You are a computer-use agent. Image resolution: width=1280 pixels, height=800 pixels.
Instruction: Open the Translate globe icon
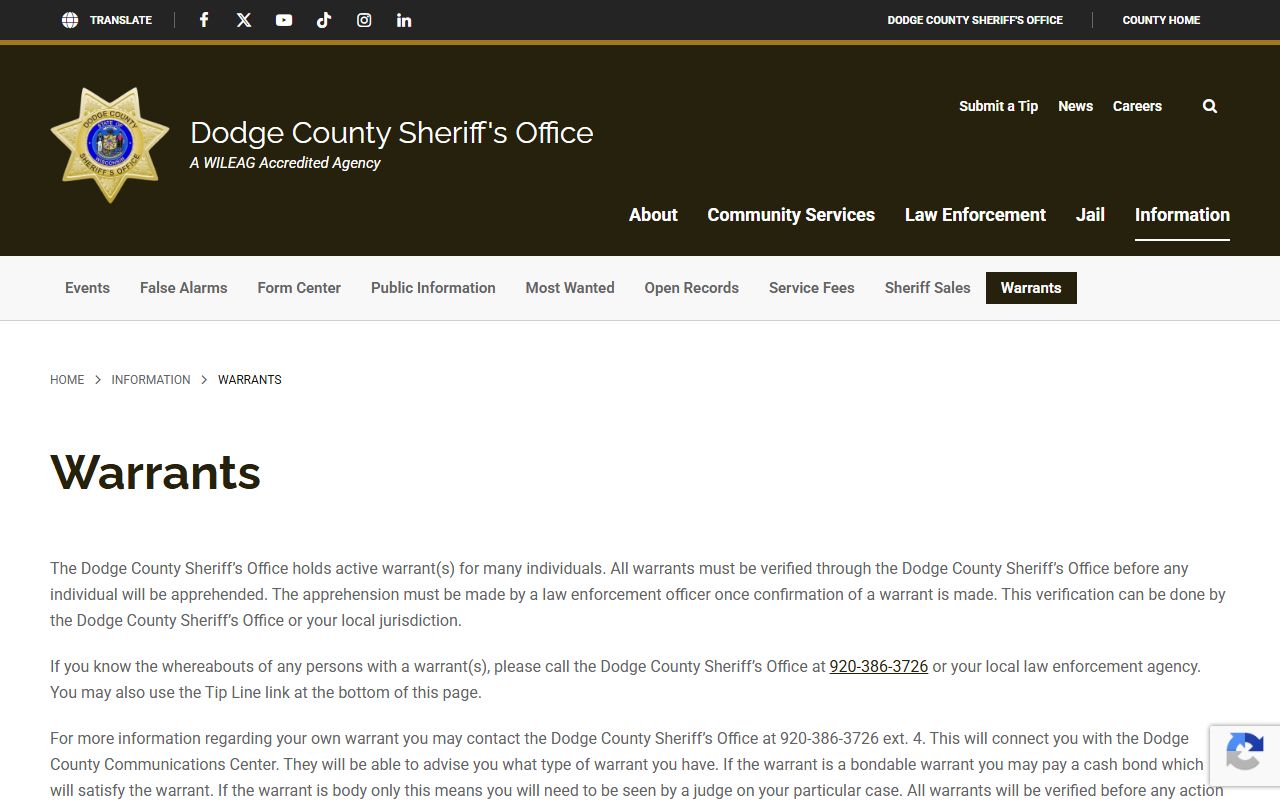point(70,20)
